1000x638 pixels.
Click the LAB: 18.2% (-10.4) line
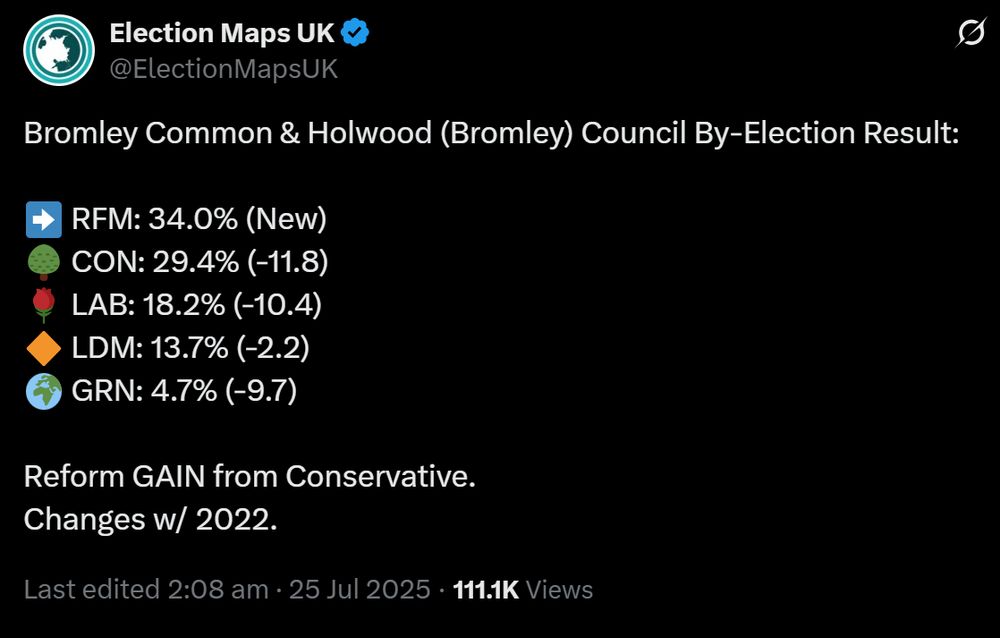point(196,304)
